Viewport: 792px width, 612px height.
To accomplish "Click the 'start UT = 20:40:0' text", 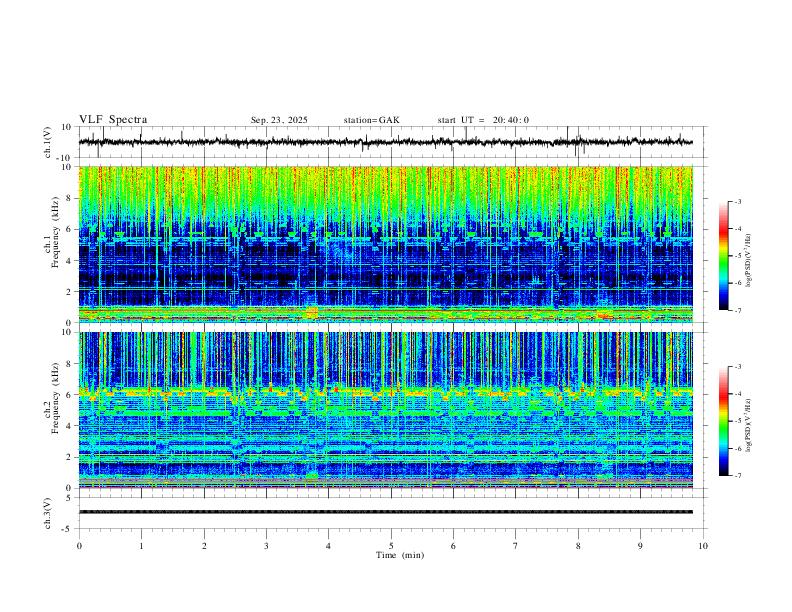I will point(483,120).
